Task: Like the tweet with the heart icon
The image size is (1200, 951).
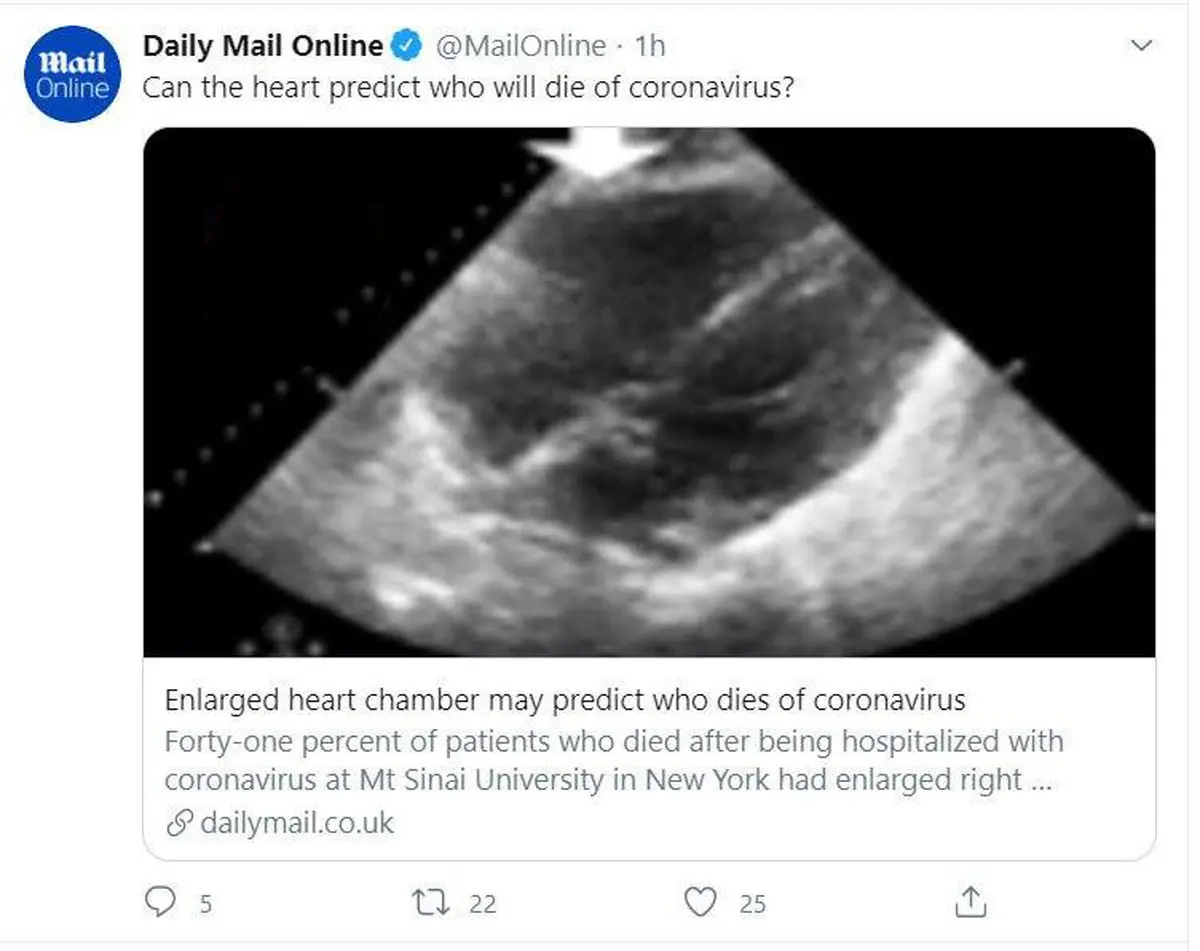Action: (x=703, y=903)
